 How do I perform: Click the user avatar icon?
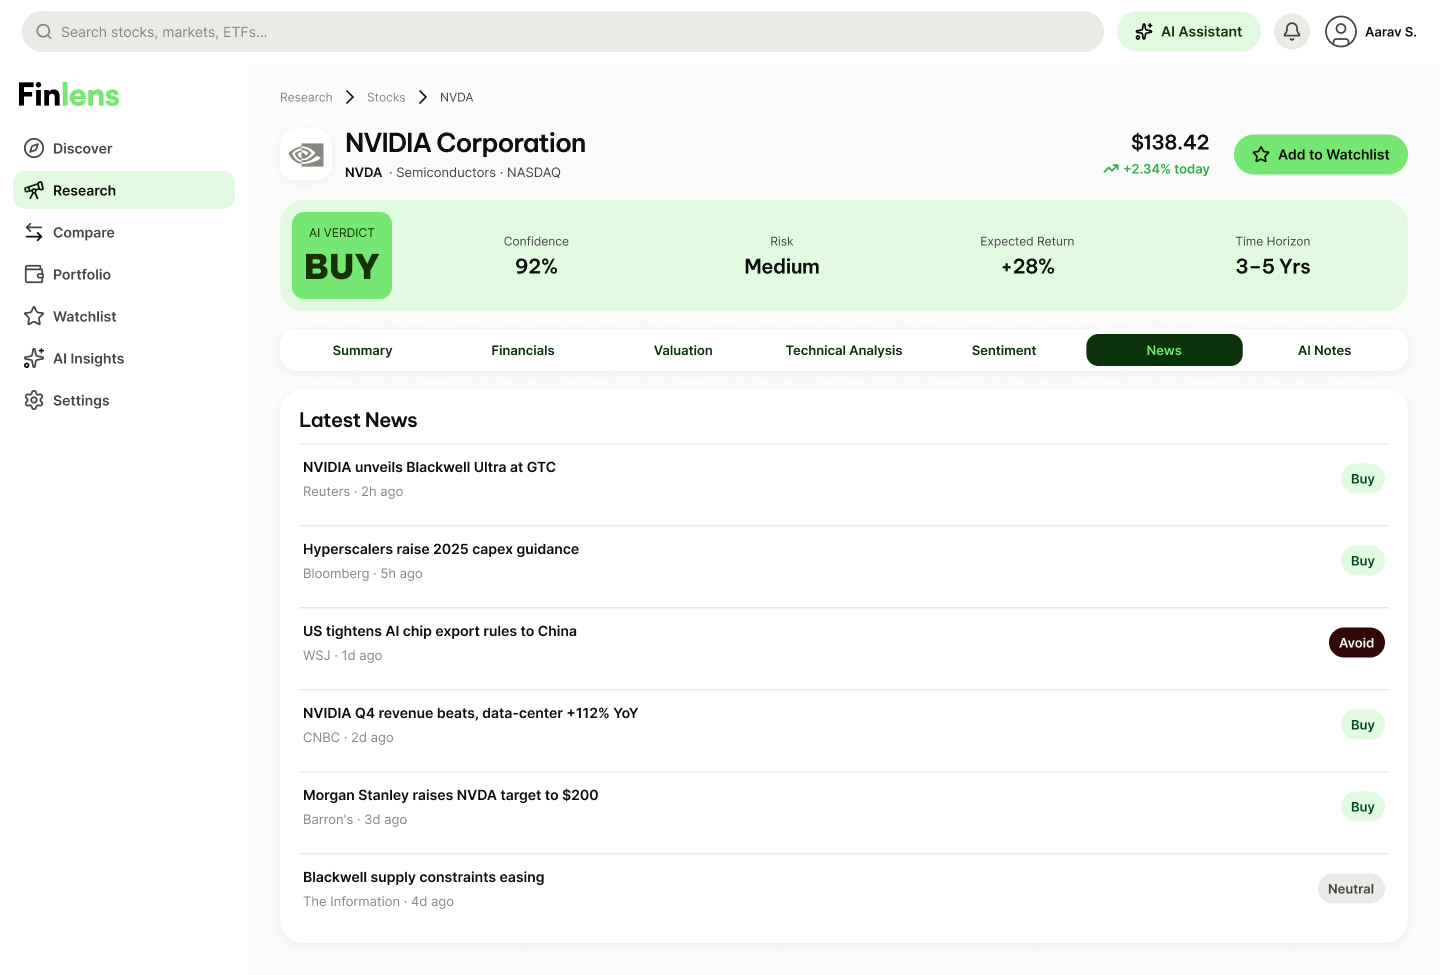[x=1341, y=32]
